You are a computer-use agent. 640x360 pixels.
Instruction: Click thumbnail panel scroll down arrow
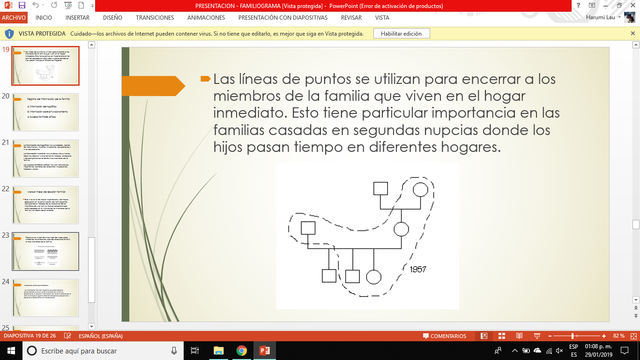[91, 327]
